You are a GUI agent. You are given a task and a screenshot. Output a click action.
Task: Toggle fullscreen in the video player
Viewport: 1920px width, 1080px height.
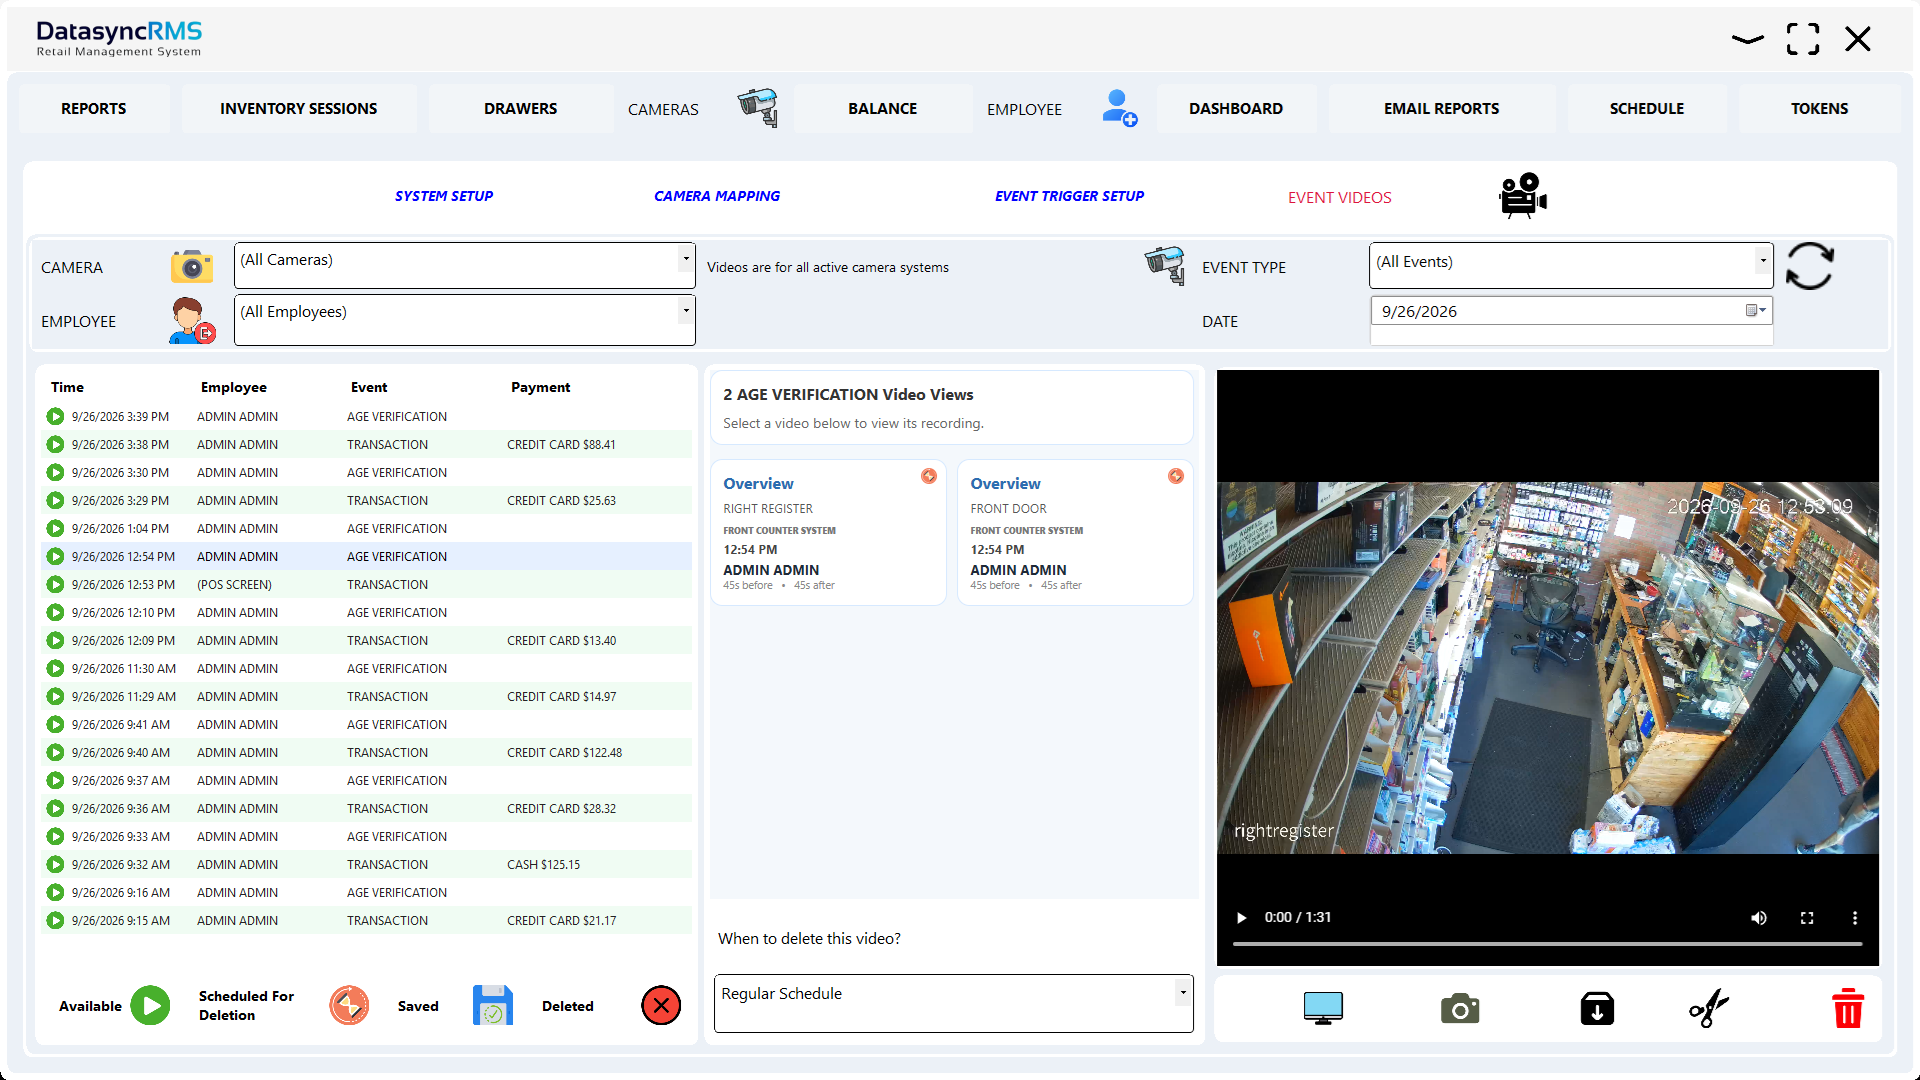(x=1807, y=918)
